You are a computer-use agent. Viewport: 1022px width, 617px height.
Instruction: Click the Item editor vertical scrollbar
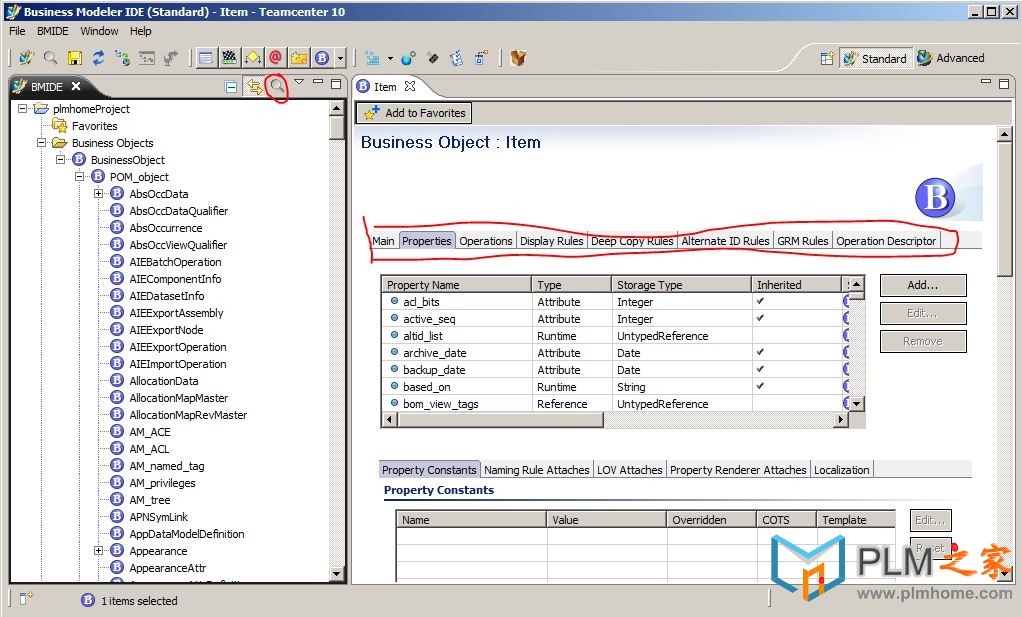click(1004, 355)
